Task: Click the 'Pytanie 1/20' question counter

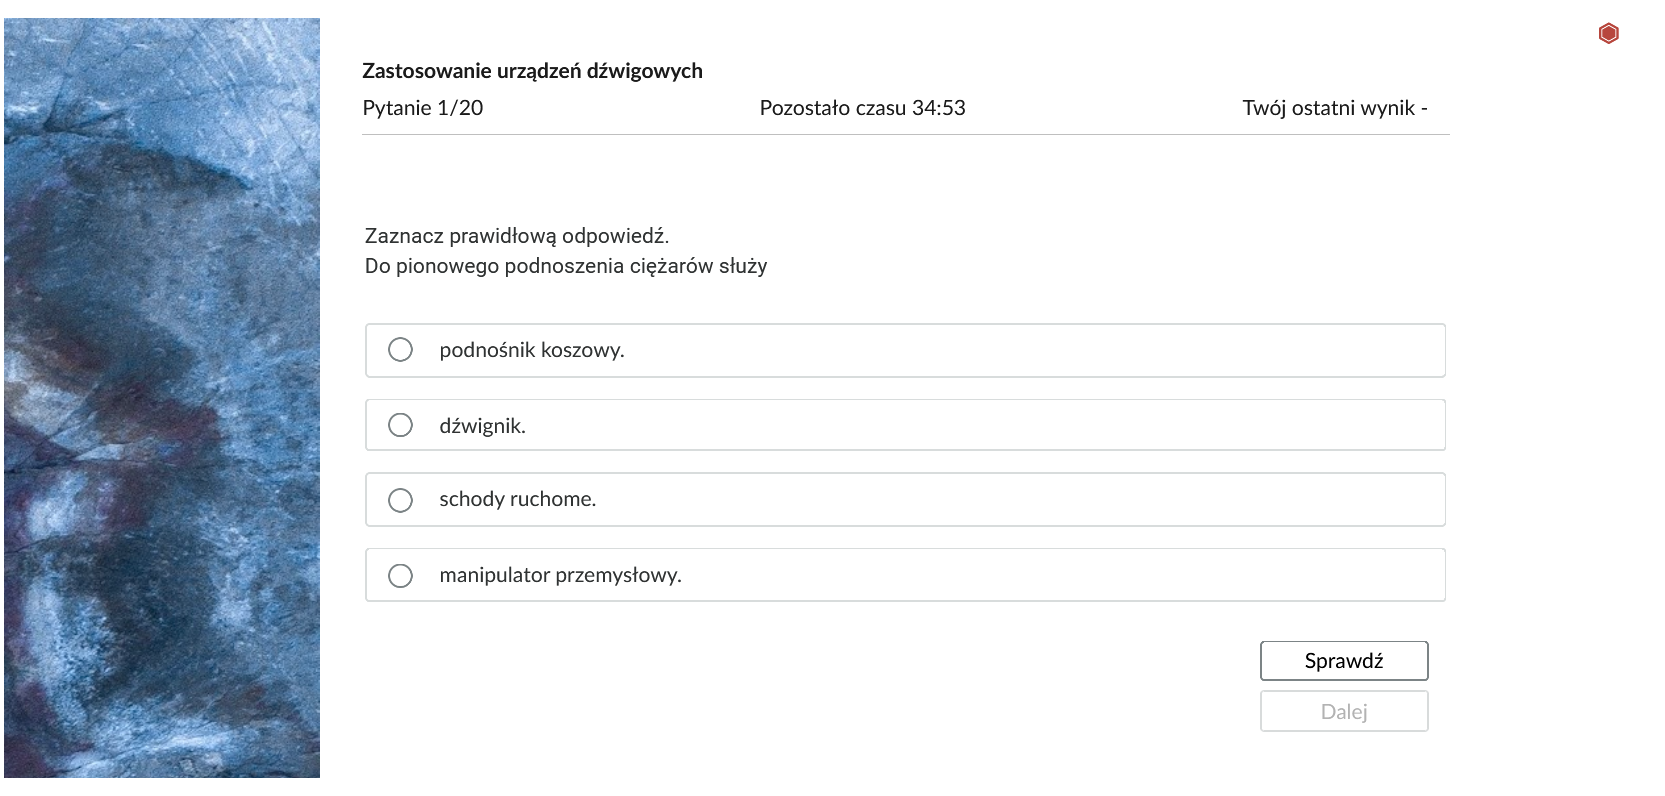Action: pyautogui.click(x=422, y=108)
